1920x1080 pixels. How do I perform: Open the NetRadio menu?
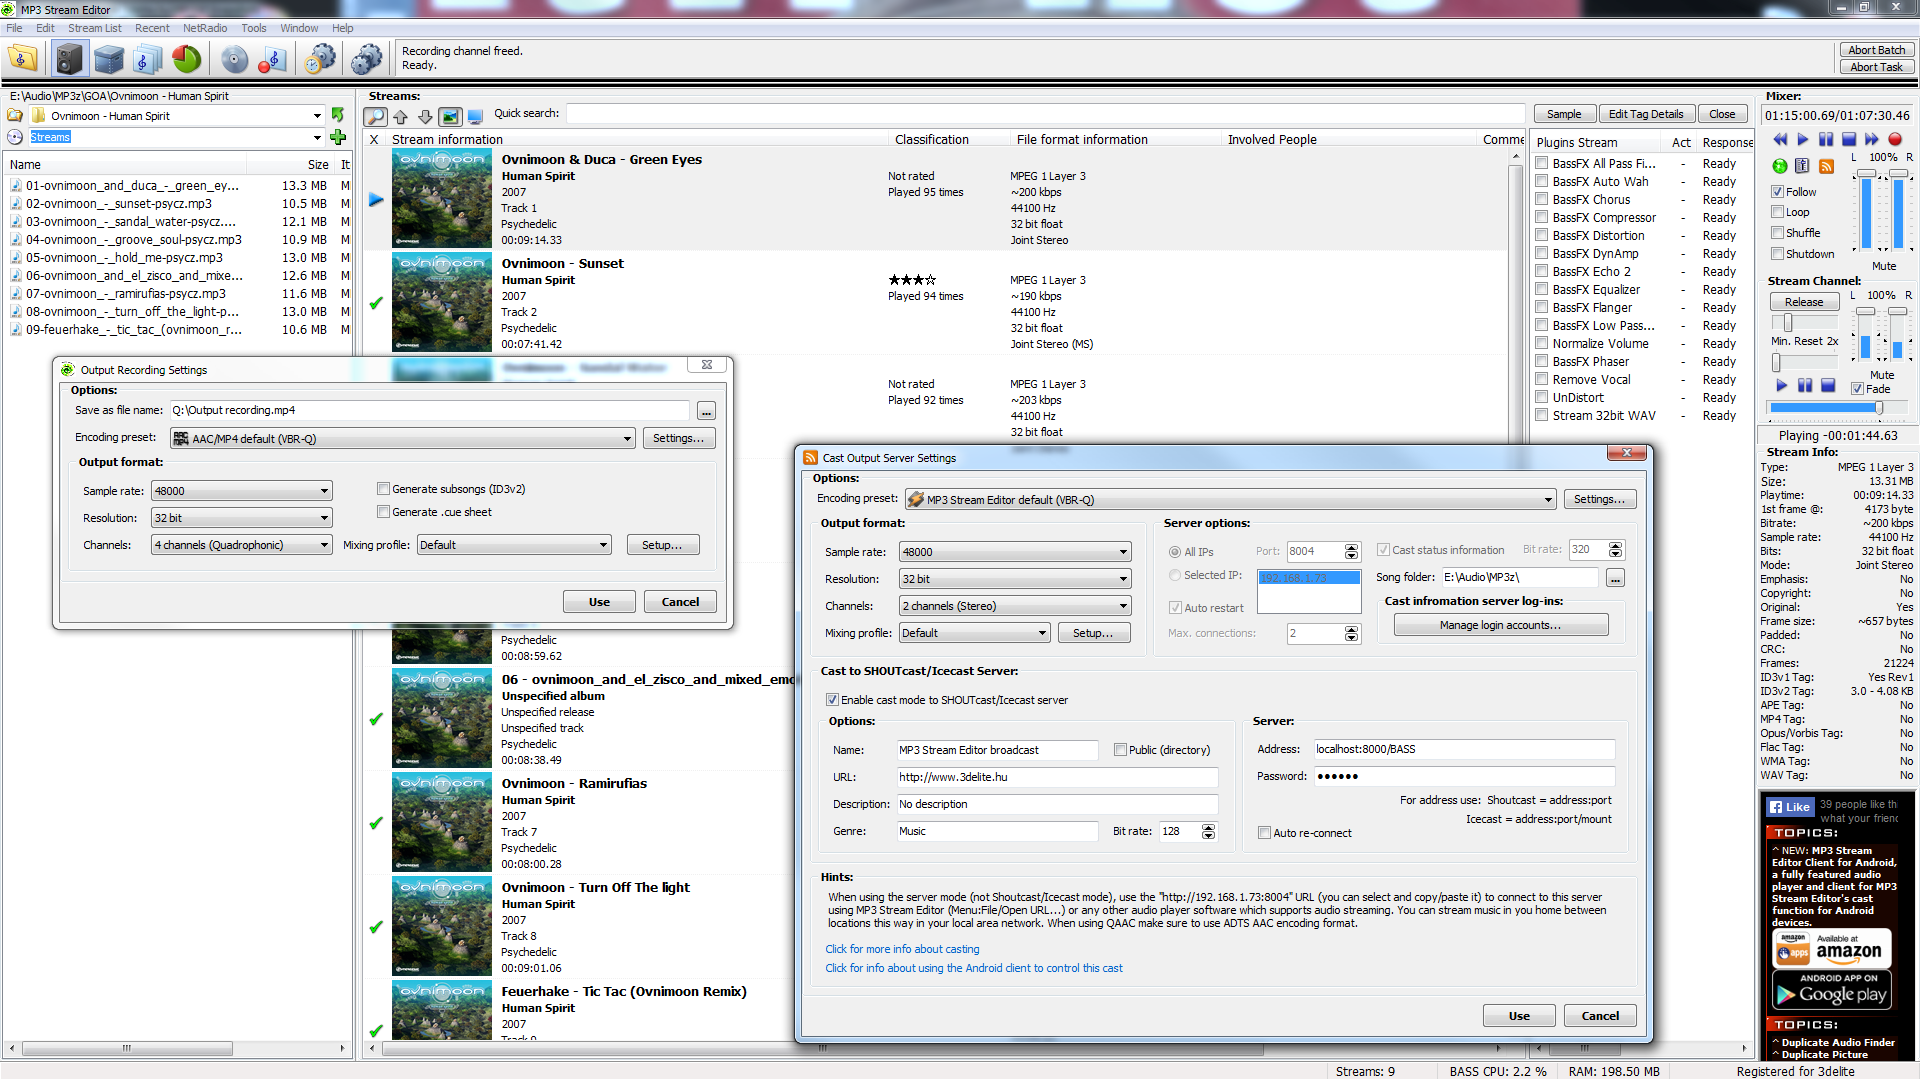click(x=204, y=27)
